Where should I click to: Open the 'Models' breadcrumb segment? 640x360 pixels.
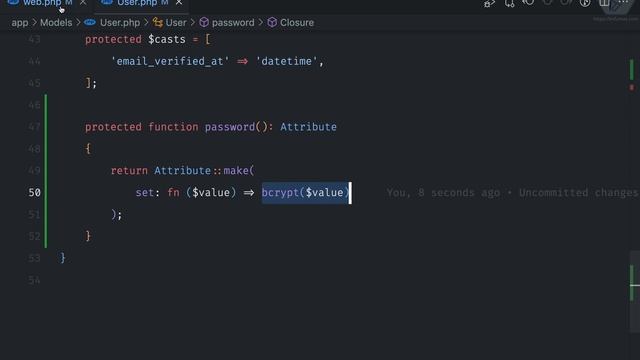(56, 23)
